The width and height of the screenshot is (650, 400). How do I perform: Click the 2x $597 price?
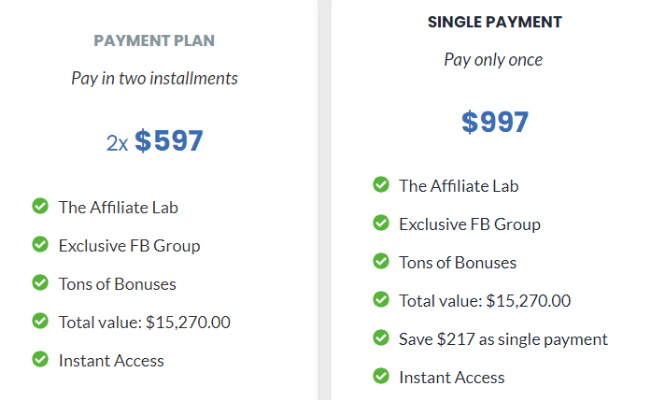click(x=154, y=141)
